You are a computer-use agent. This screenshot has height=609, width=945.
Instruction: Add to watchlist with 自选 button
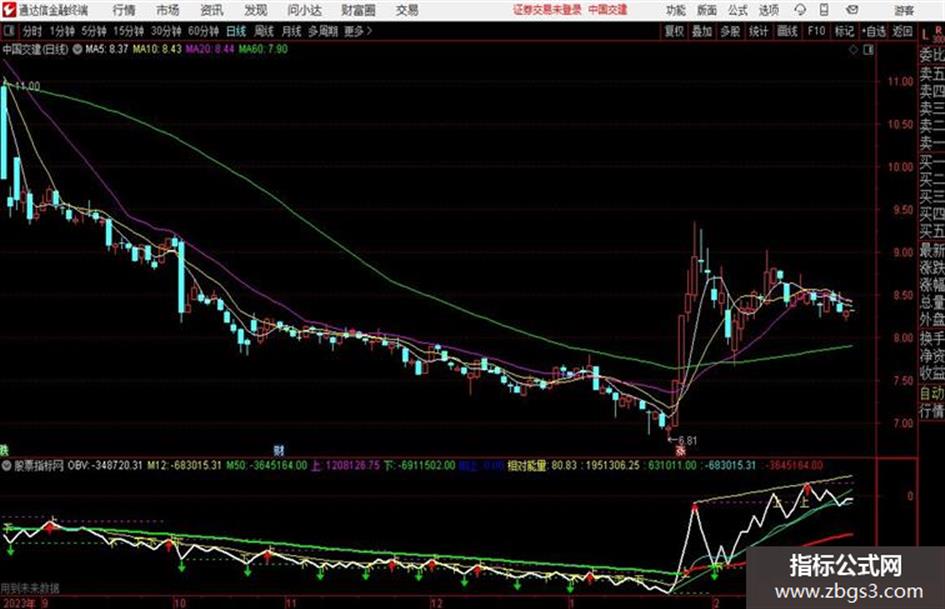pyautogui.click(x=873, y=31)
